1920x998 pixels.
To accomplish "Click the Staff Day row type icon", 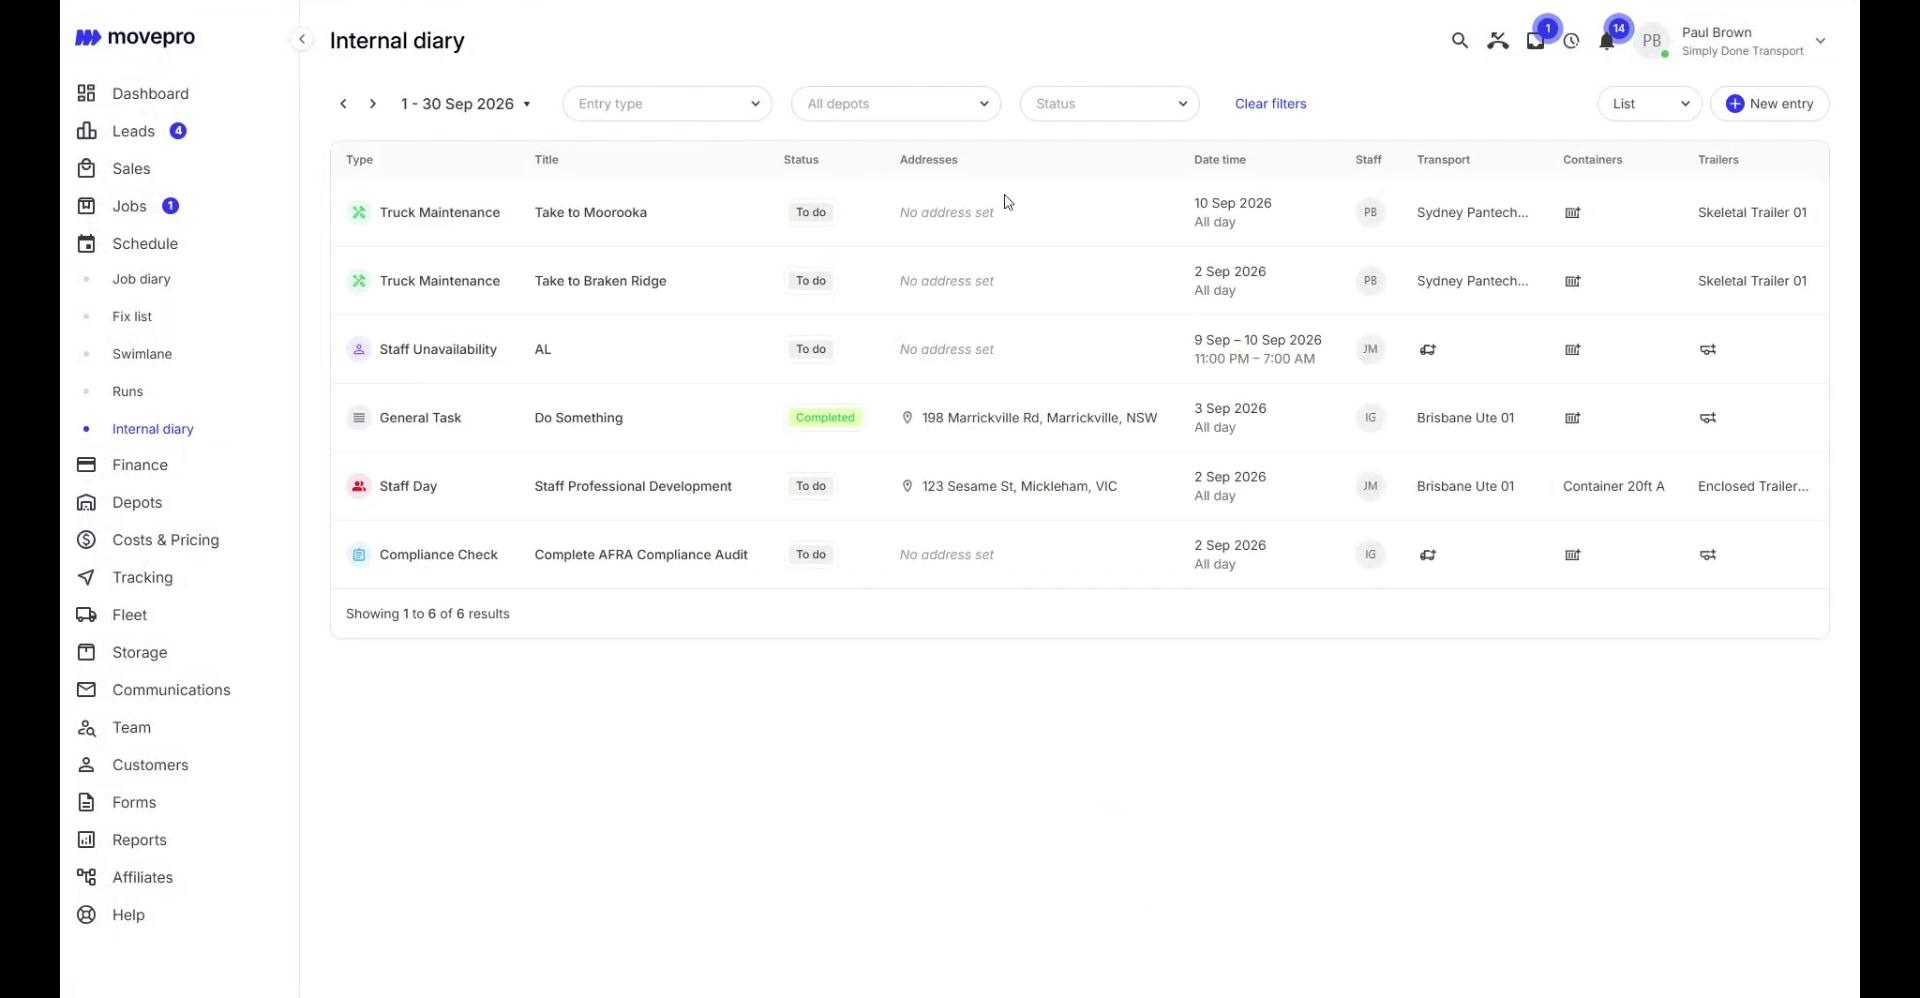I will point(359,486).
